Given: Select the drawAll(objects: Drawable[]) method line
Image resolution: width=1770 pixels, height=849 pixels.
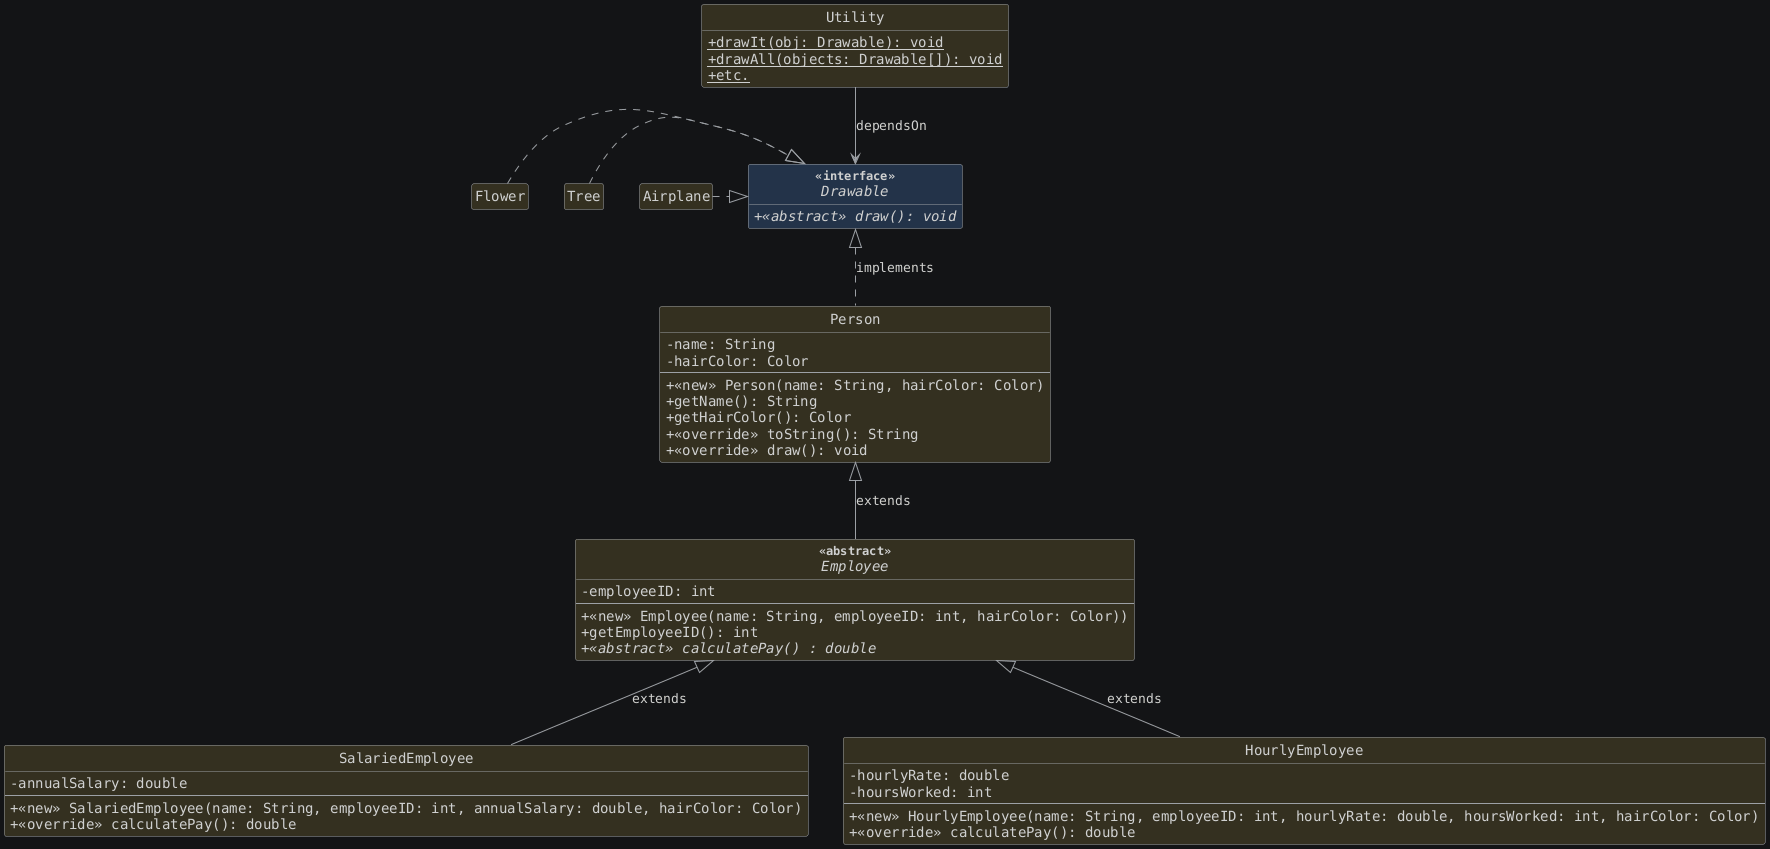Looking at the screenshot, I should point(855,59).
